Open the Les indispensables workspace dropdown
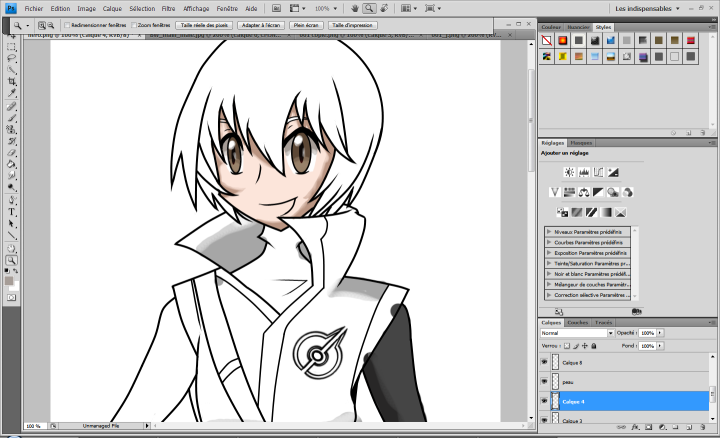The width and height of the screenshot is (720, 438). pyautogui.click(x=647, y=8)
